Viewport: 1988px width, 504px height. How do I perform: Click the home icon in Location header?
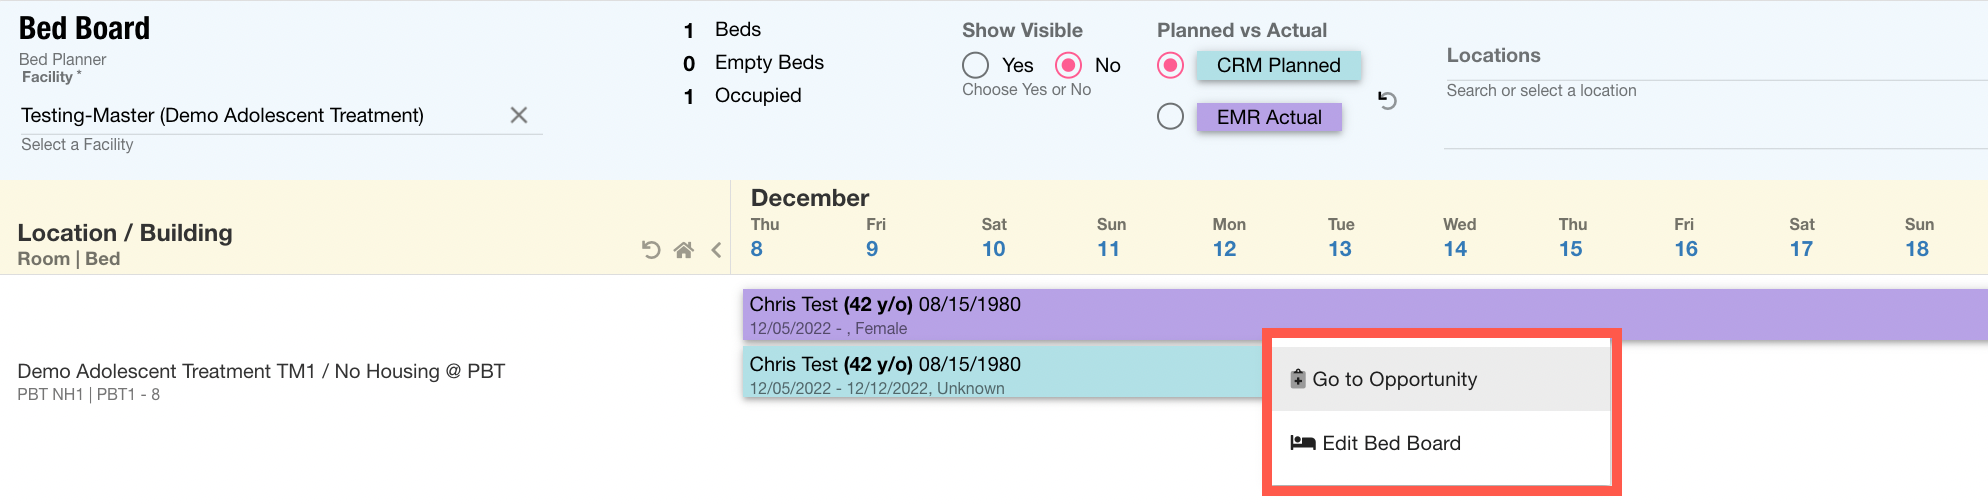pyautogui.click(x=684, y=250)
